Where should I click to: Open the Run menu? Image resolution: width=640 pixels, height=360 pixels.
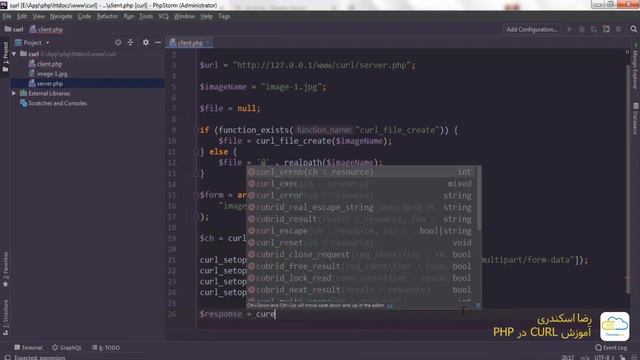click(x=129, y=16)
